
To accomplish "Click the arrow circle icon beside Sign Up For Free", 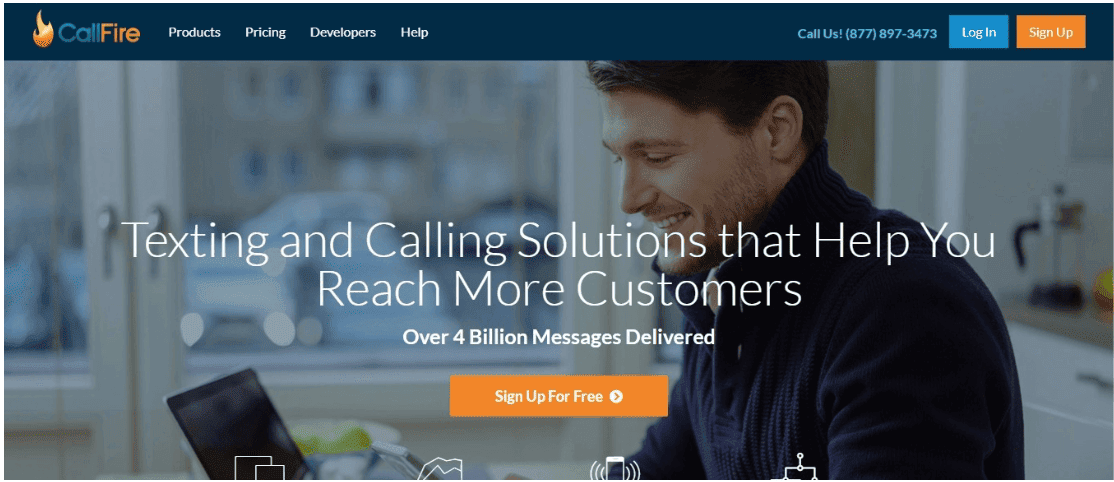I will click(616, 397).
